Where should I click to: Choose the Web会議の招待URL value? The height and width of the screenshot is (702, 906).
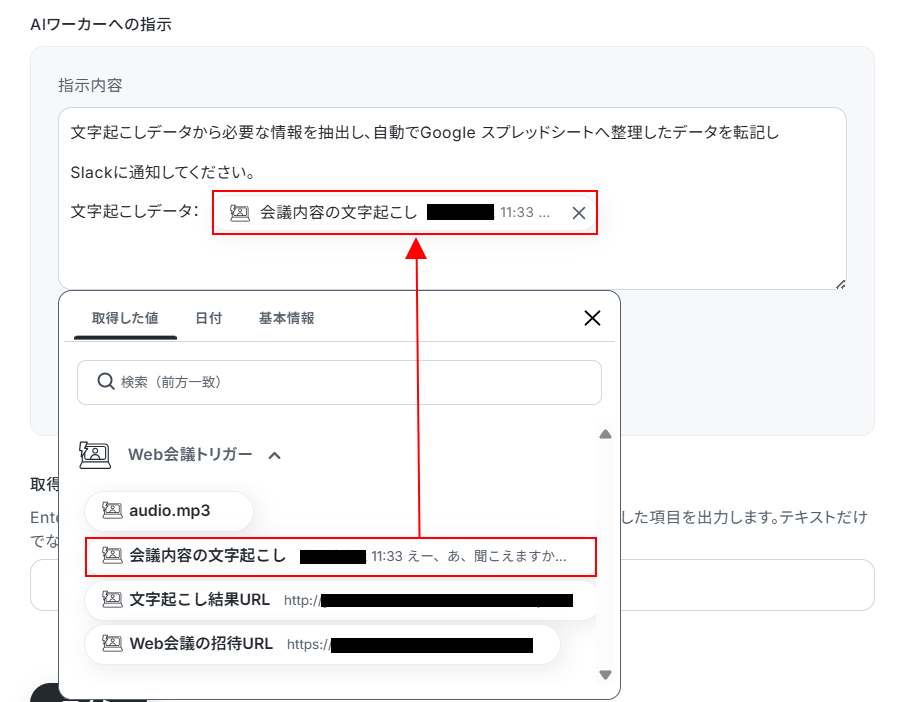322,644
